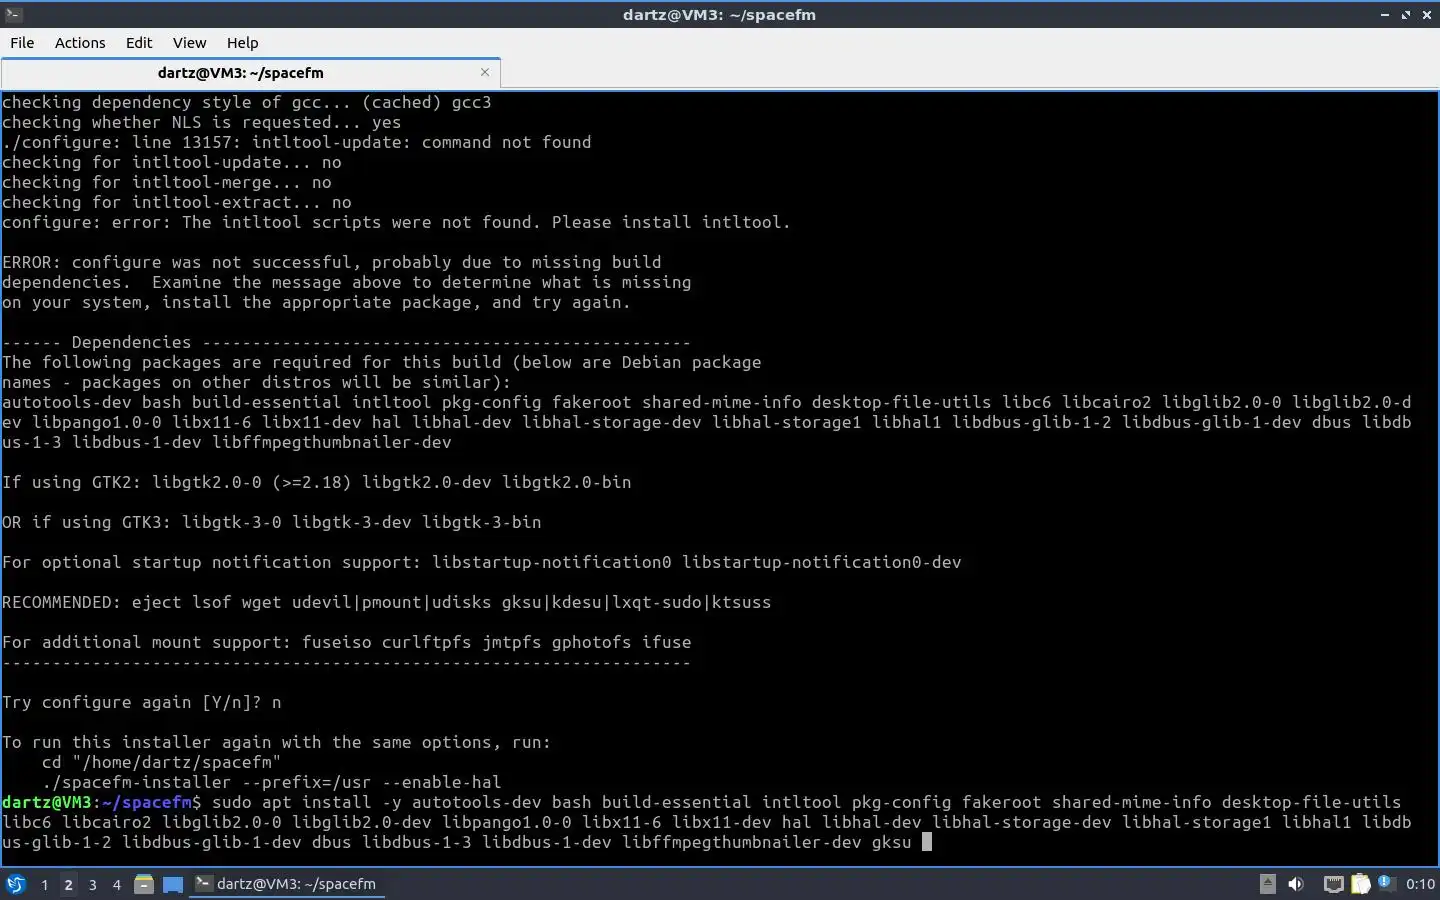Screen dimensions: 1440x900
Task: Click the dartz@VM3 taskbar window button
Action: 287,884
